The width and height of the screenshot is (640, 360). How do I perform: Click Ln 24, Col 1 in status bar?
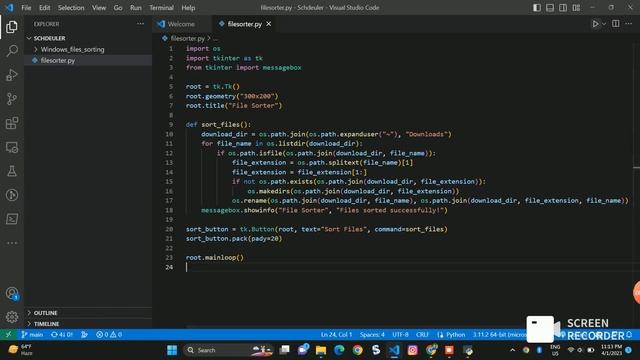tap(336, 335)
